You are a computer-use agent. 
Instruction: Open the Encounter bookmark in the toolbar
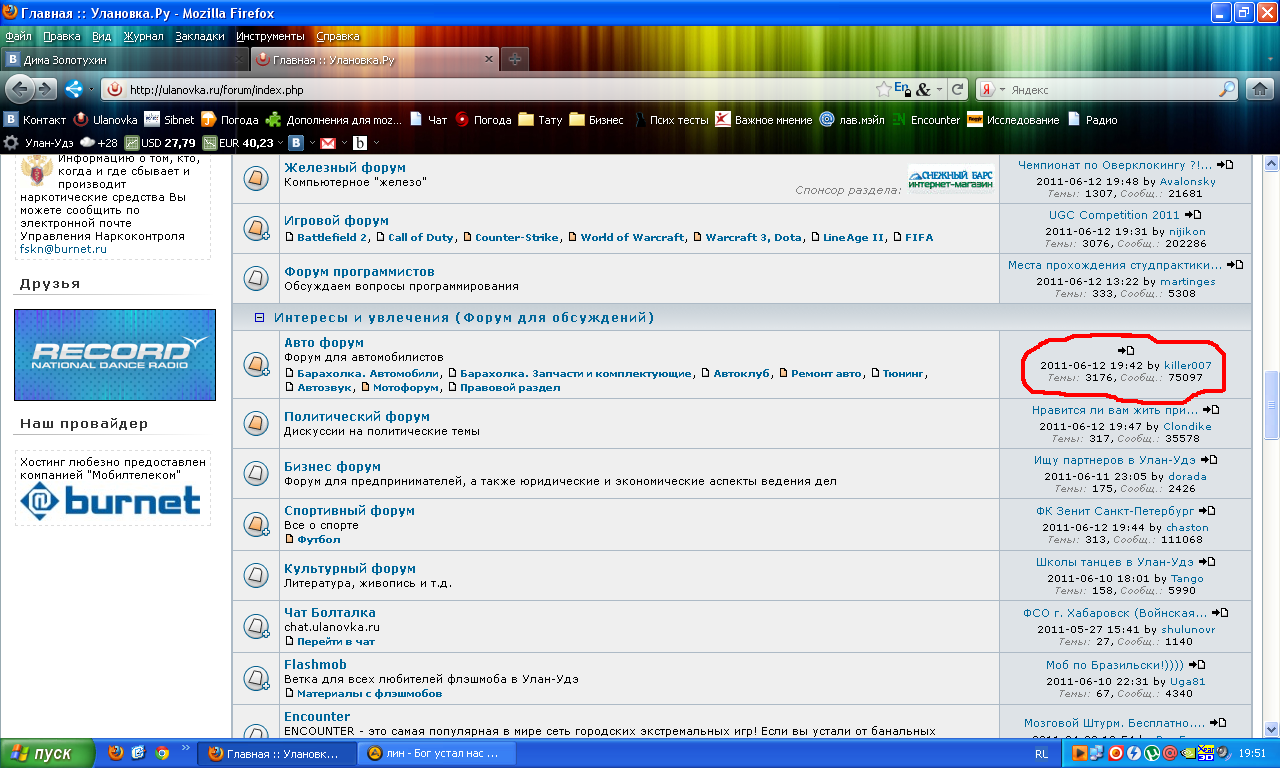point(926,120)
